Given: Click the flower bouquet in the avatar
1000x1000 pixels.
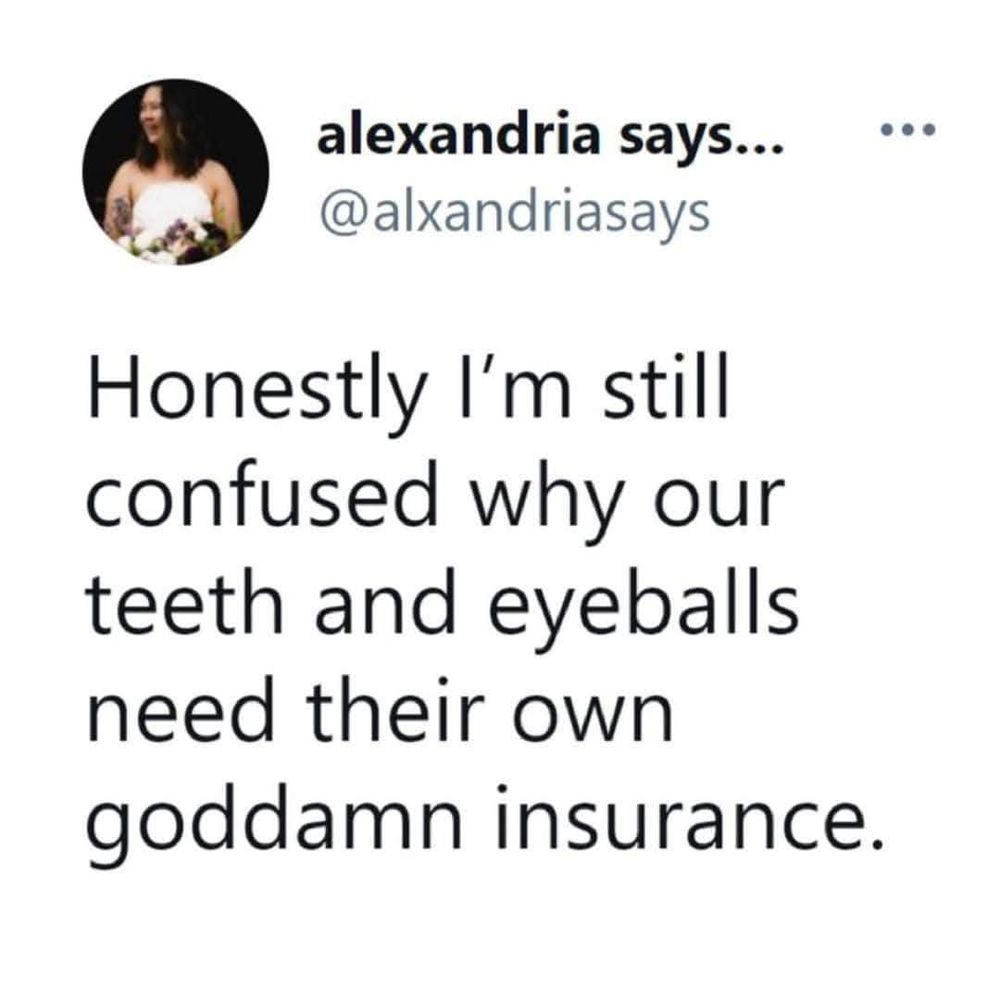Looking at the screenshot, I should 172,241.
